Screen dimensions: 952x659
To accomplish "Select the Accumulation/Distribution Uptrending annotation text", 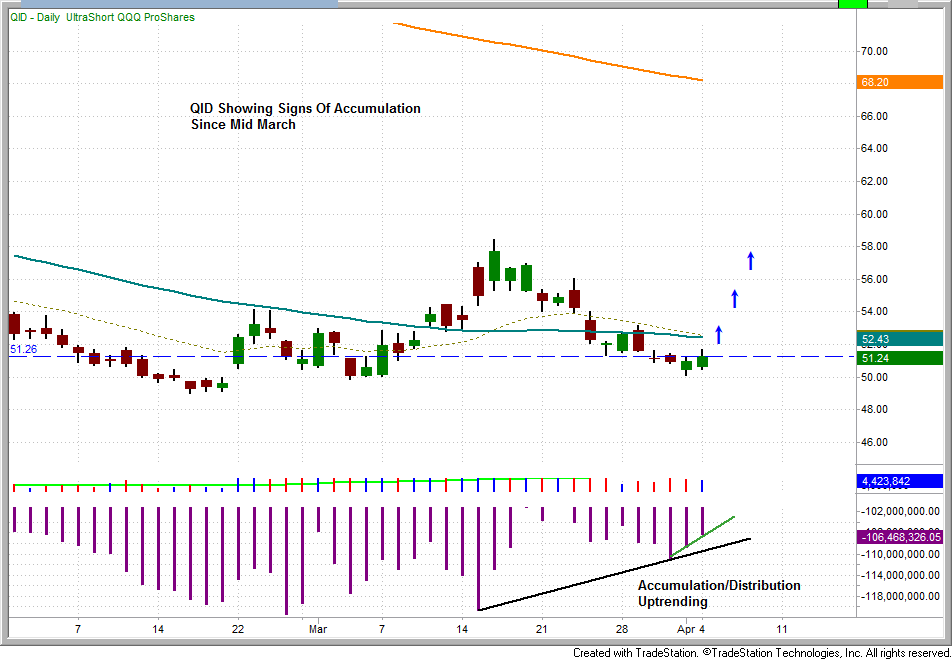I will coord(719,593).
